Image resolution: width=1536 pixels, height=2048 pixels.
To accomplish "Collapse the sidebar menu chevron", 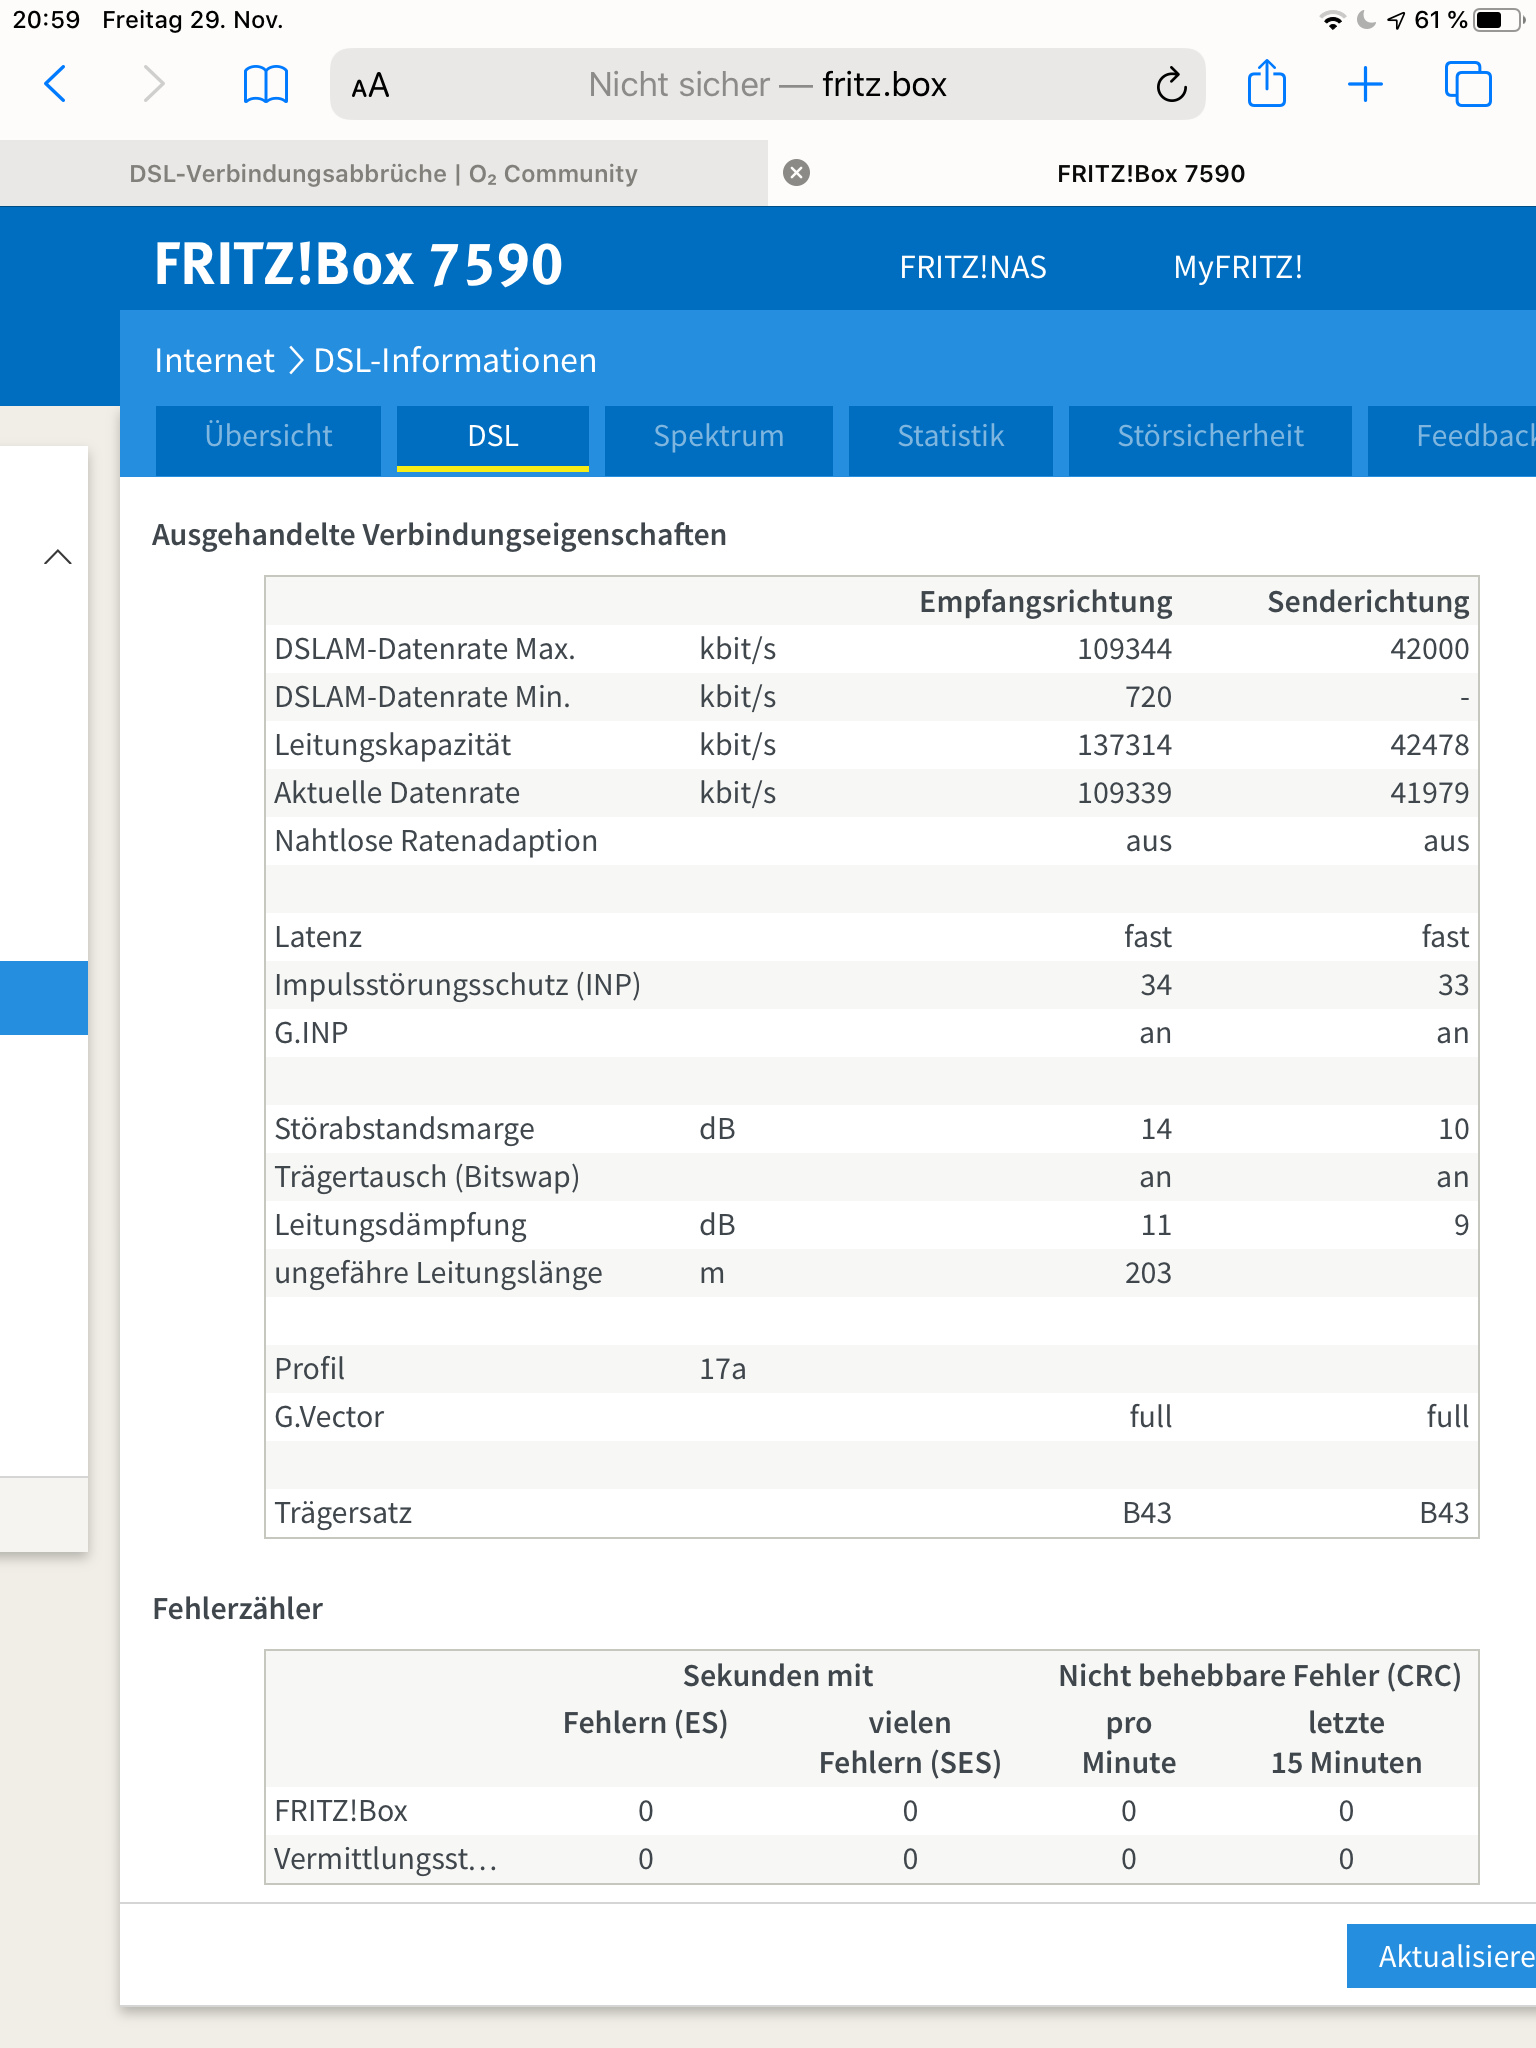I will click(58, 557).
